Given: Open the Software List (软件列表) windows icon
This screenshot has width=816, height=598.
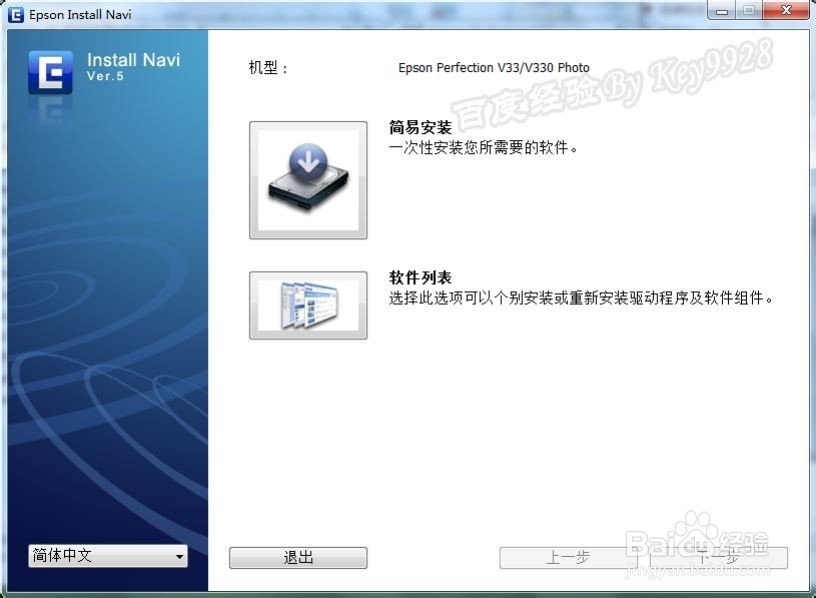Looking at the screenshot, I should (308, 306).
